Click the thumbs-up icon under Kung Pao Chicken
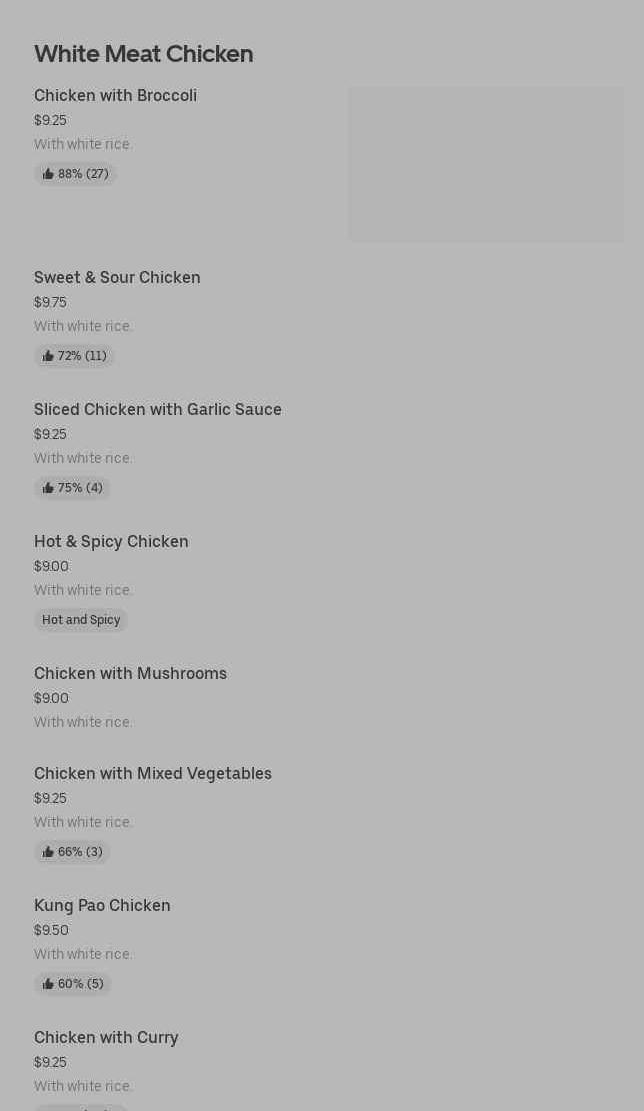 pyautogui.click(x=48, y=984)
